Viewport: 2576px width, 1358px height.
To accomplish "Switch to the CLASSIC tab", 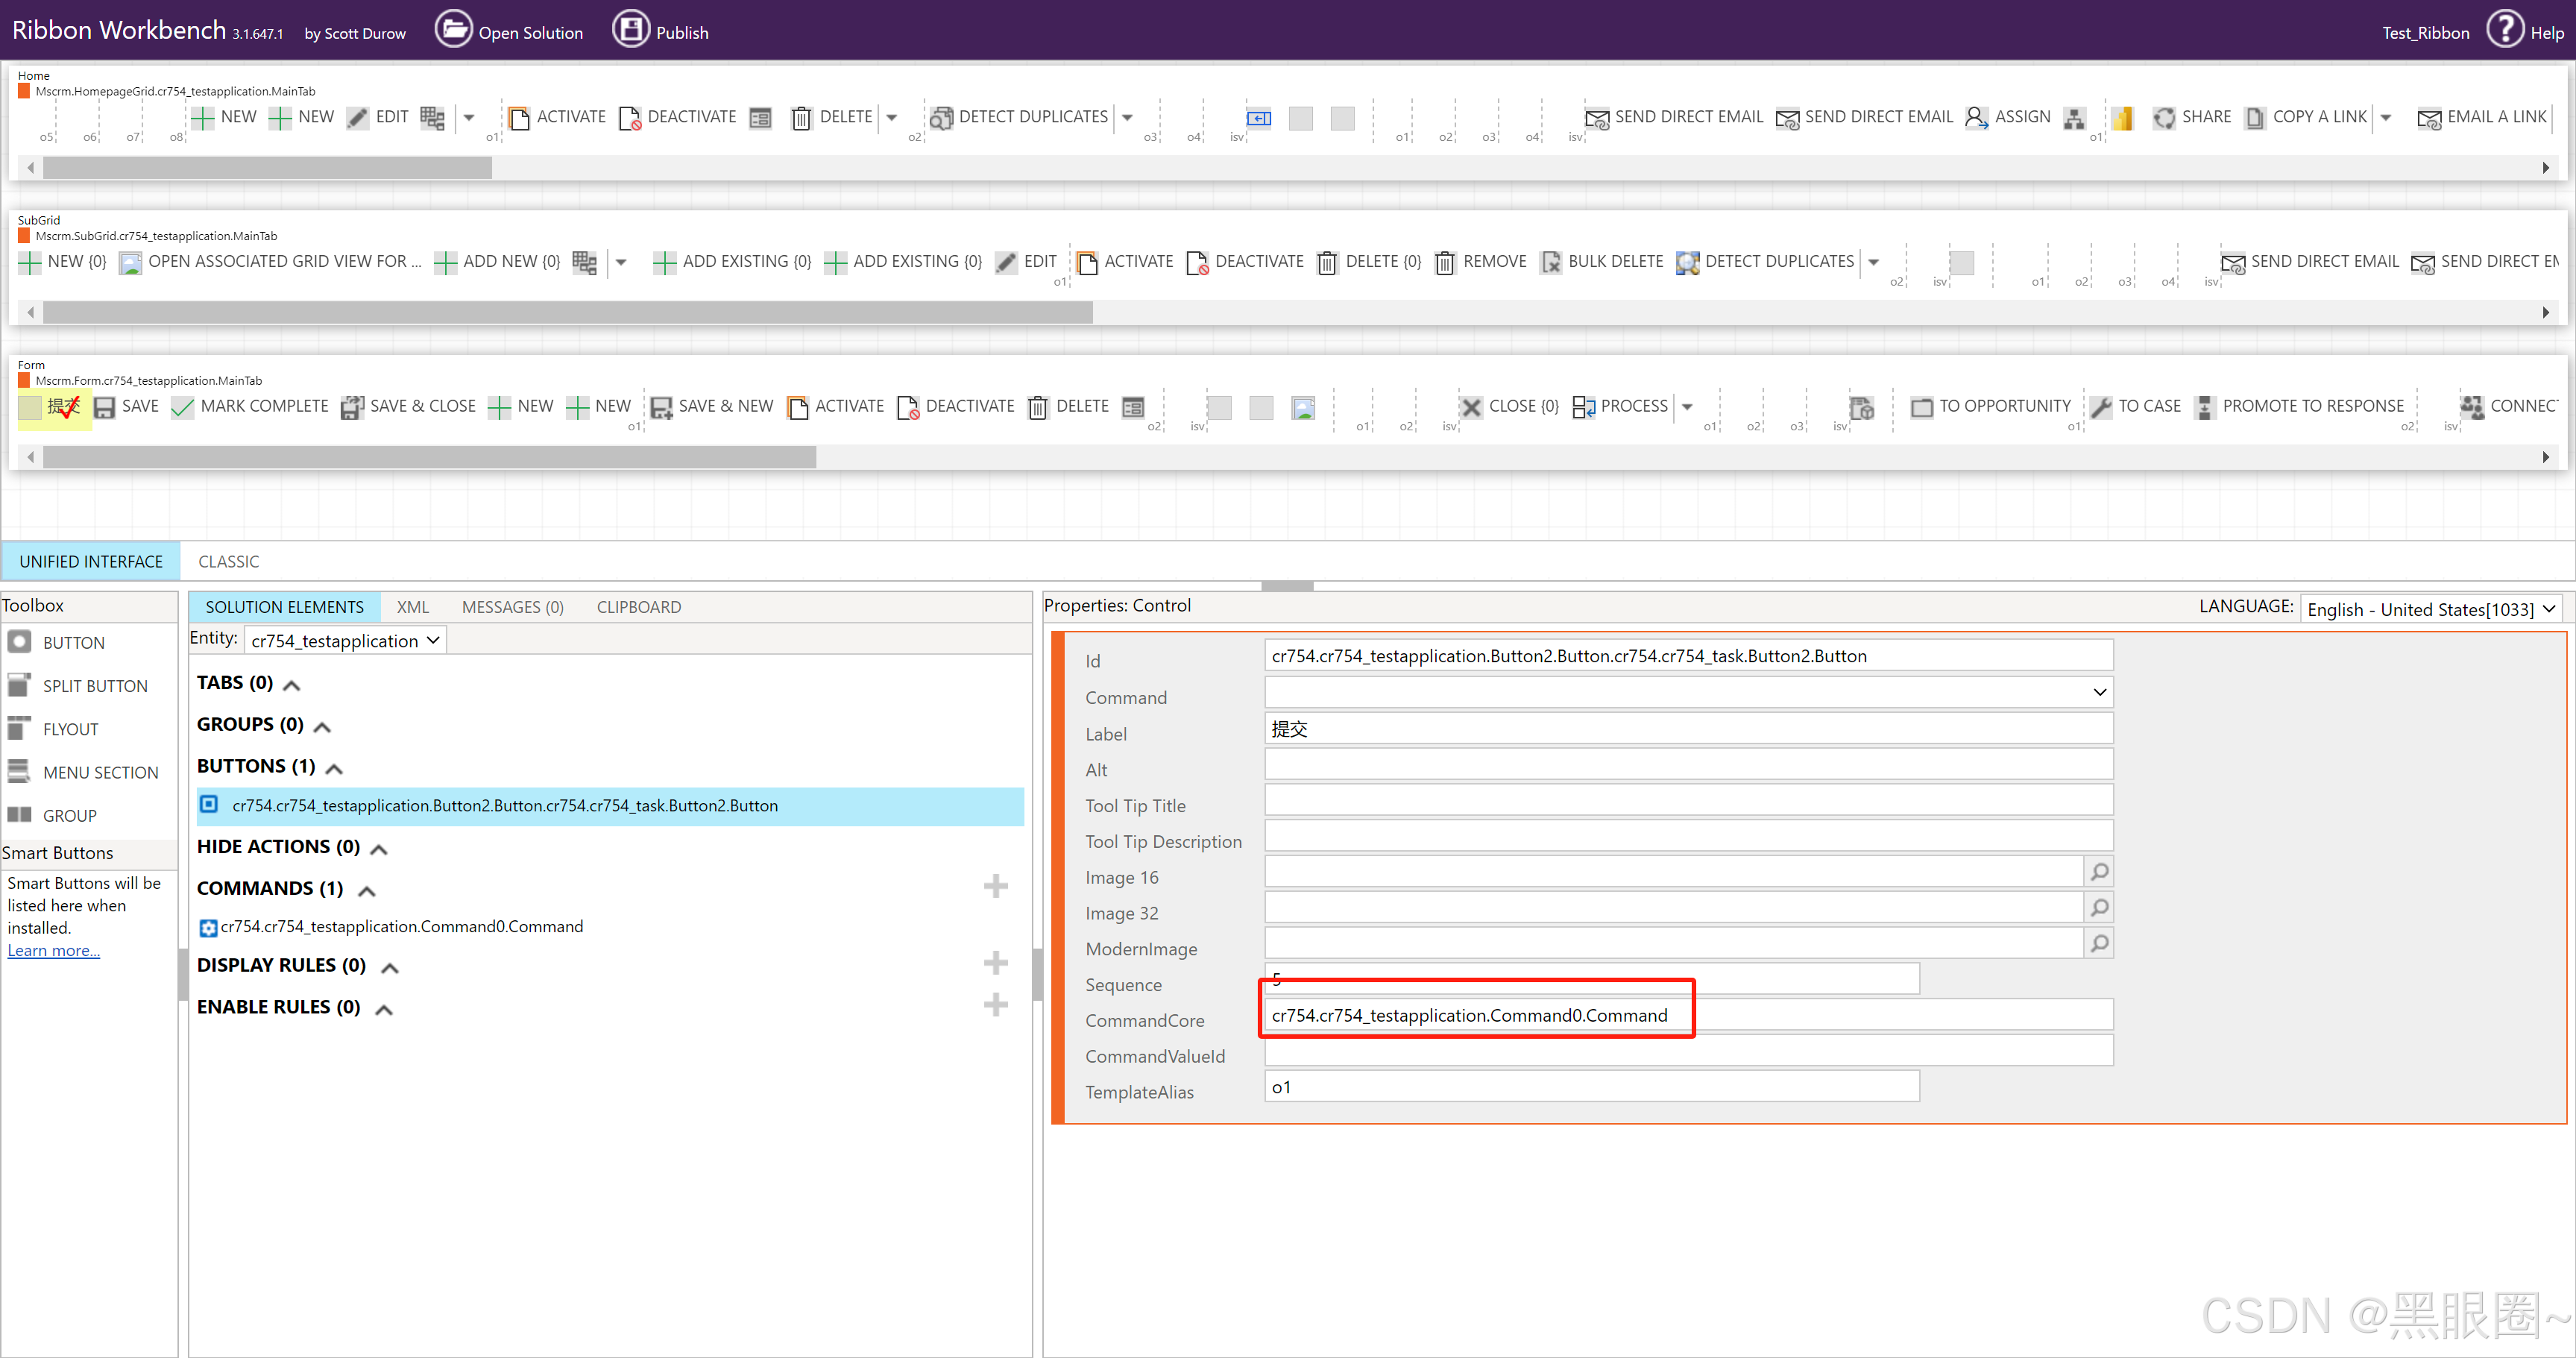I will coord(229,561).
